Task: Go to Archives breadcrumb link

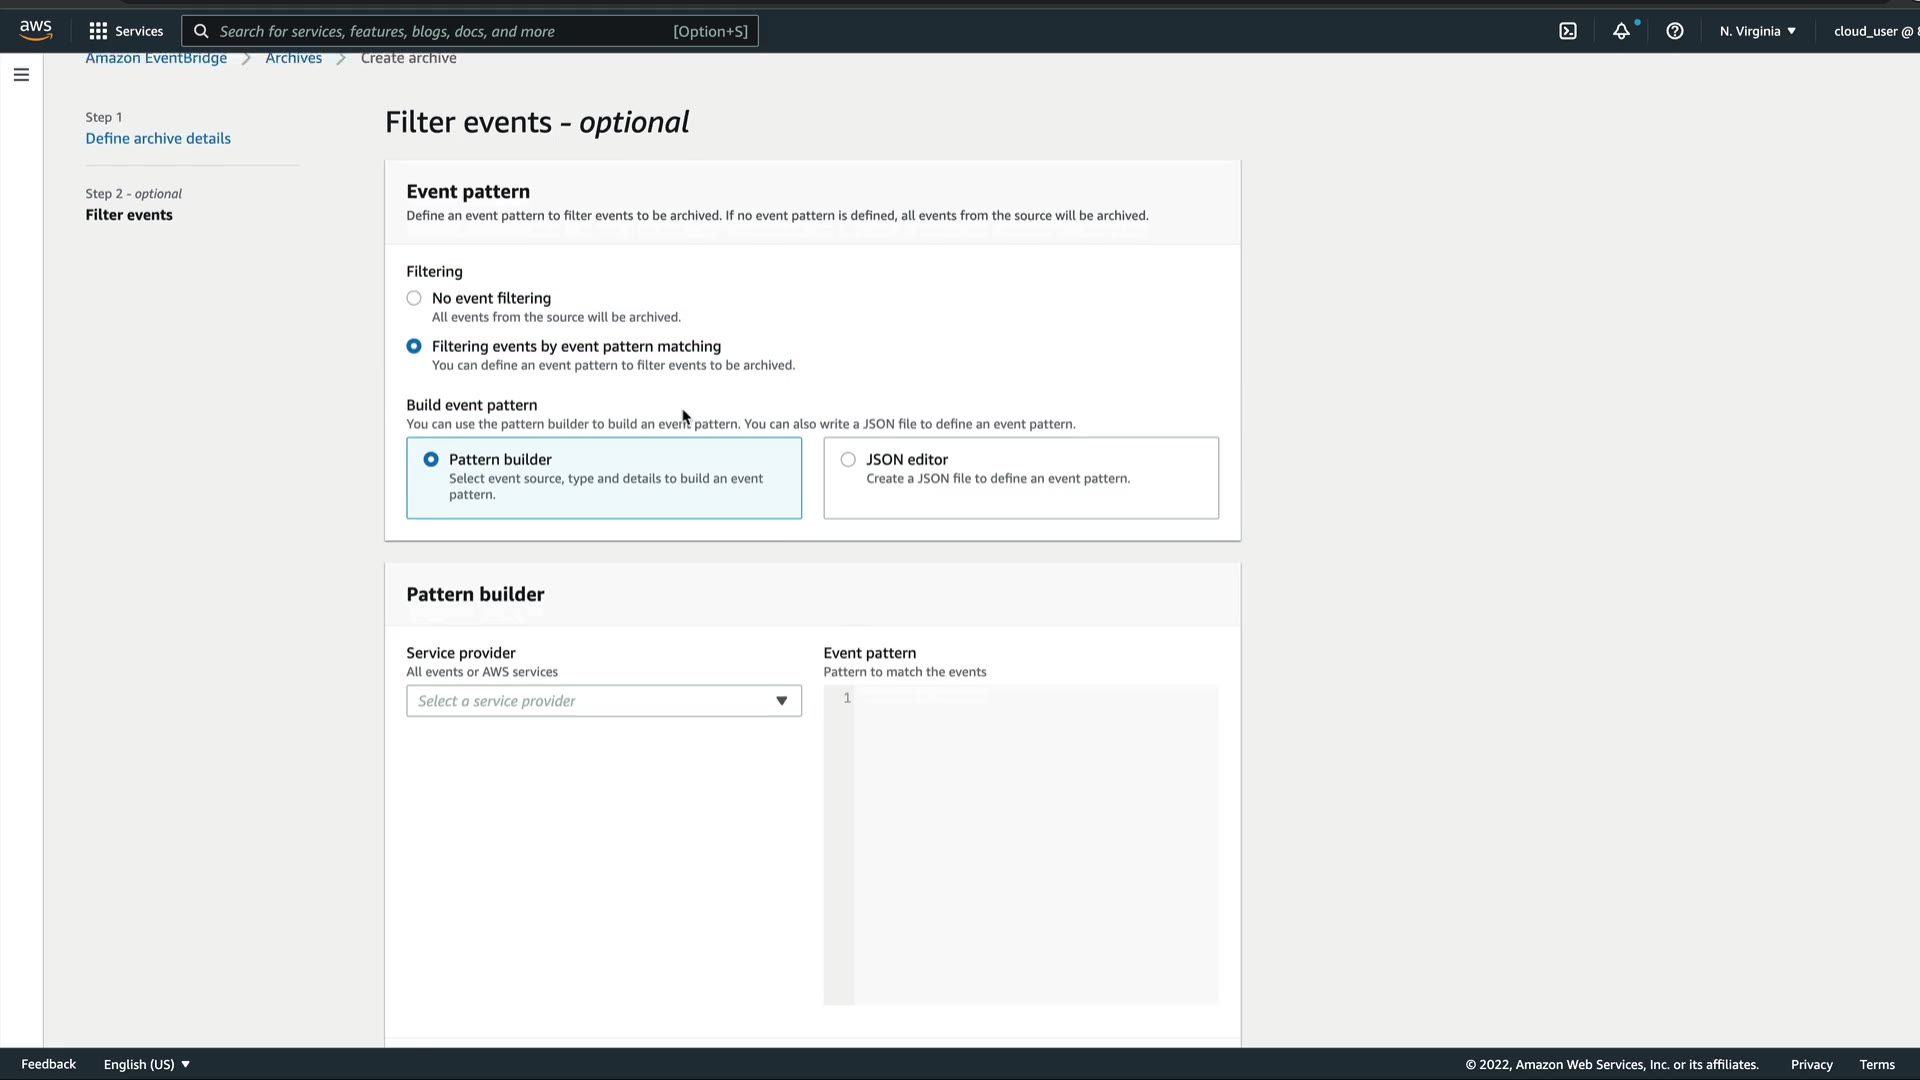Action: coord(293,58)
